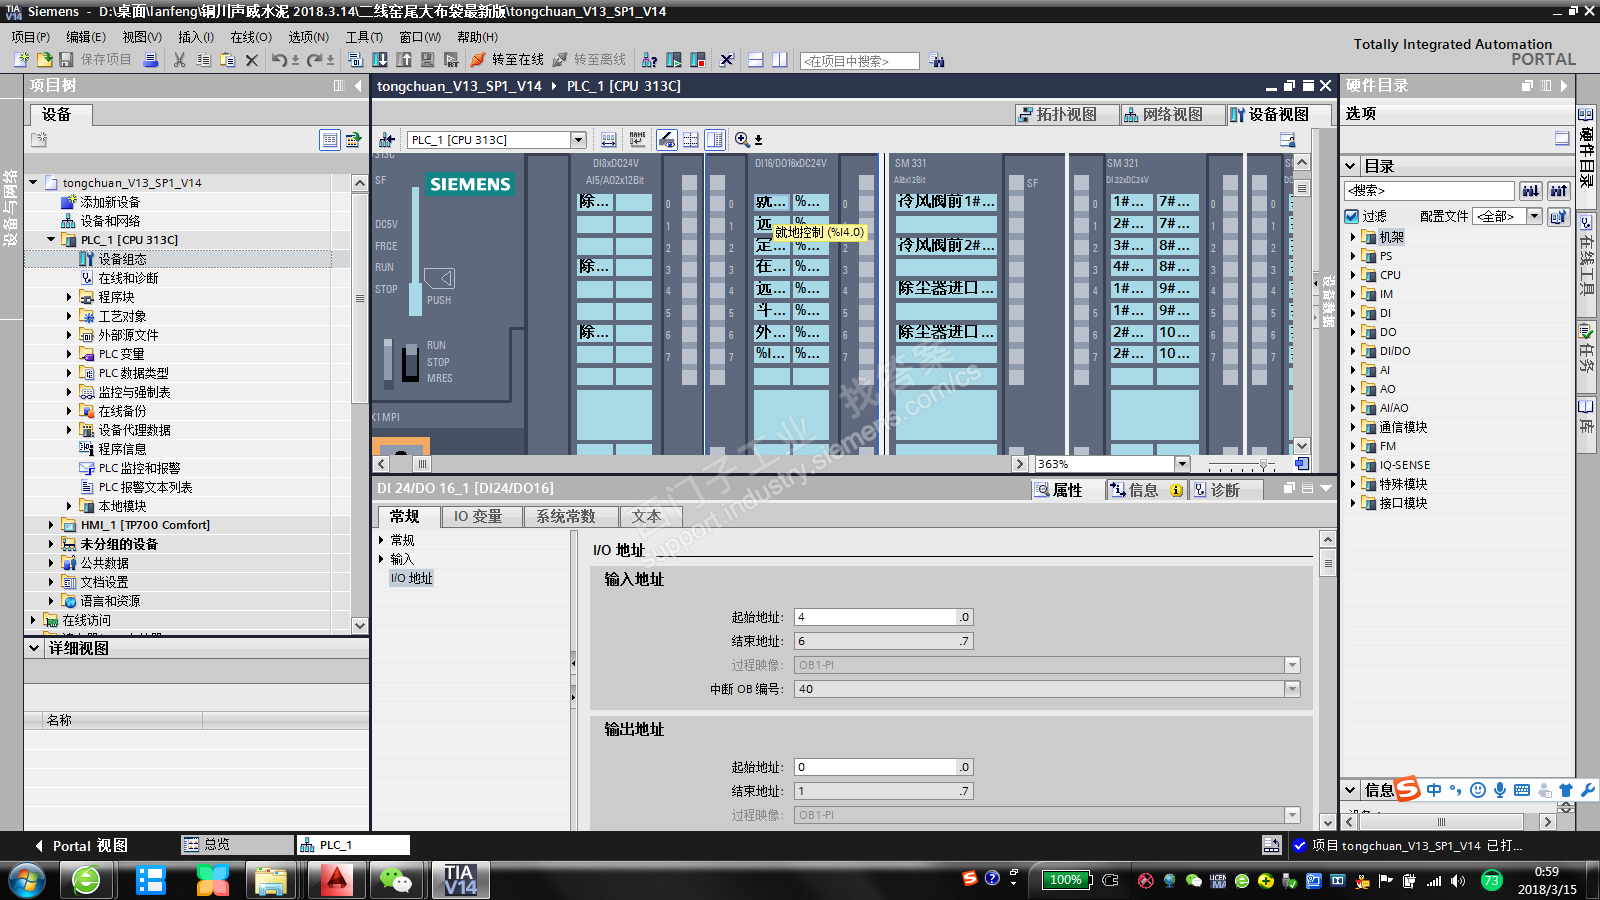The width and height of the screenshot is (1600, 900).
Task: Select 在线和诊断 in the project tree
Action: 128,278
